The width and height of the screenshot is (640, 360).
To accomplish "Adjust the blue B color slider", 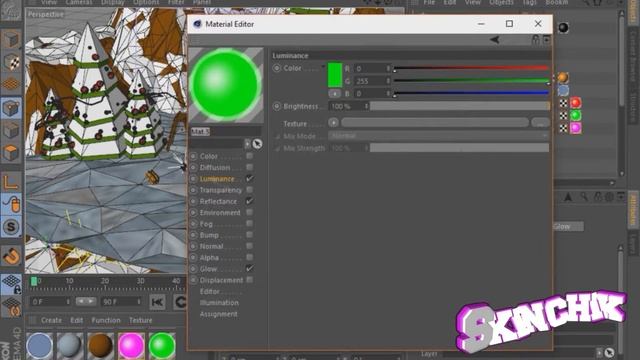I will (471, 93).
